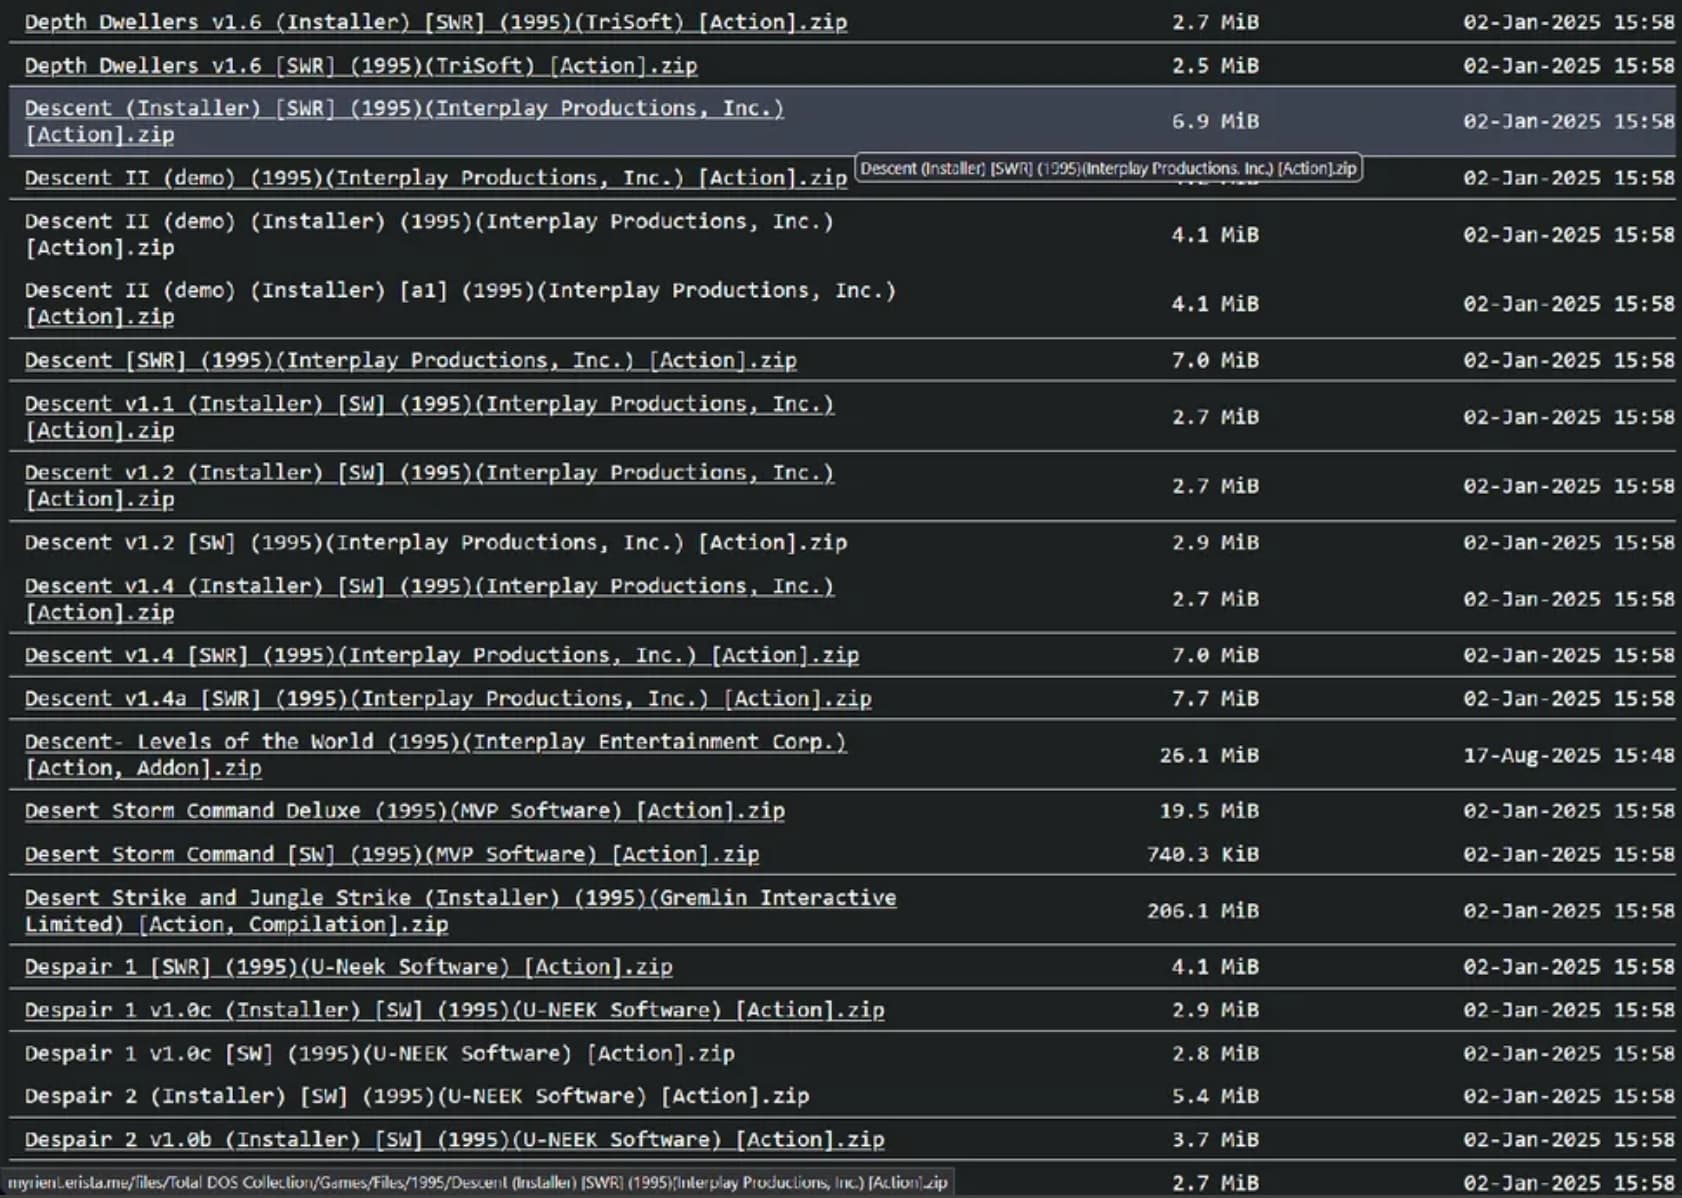The image size is (1682, 1198).
Task: Open Despair 2 v1.0b (Installer) zip link
Action: (455, 1139)
